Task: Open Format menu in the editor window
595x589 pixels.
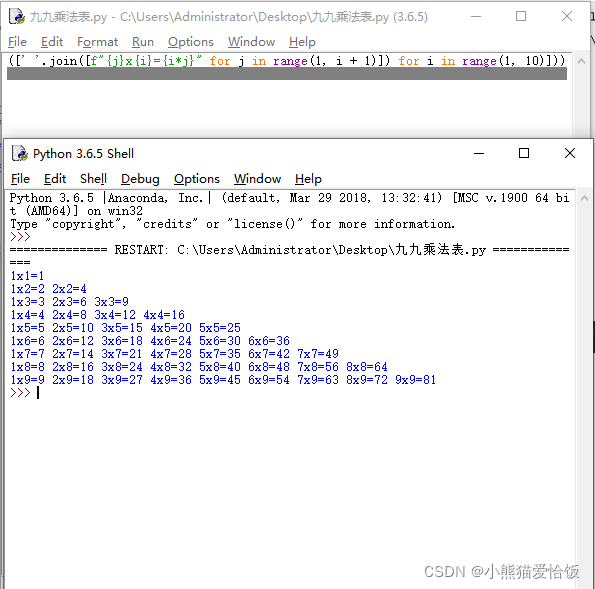Action: click(x=97, y=42)
